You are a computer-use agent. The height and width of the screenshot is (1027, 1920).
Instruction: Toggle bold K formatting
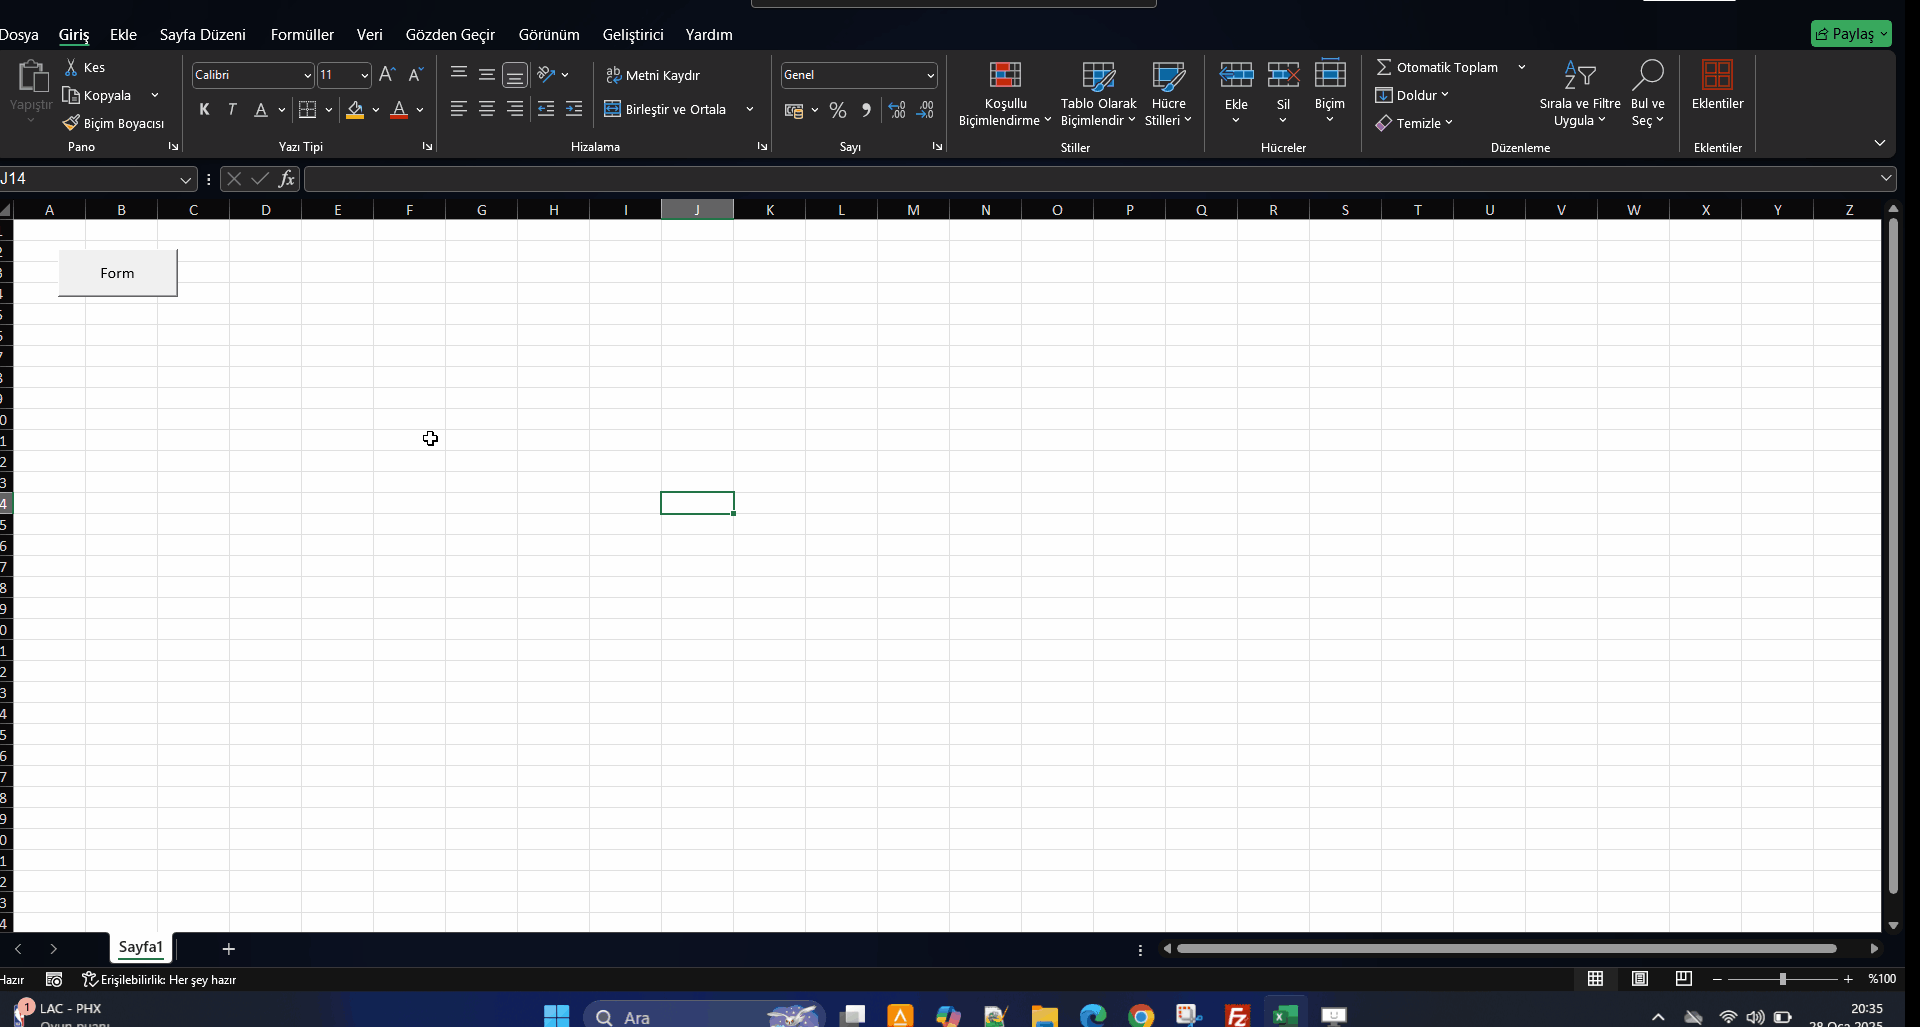(x=204, y=110)
